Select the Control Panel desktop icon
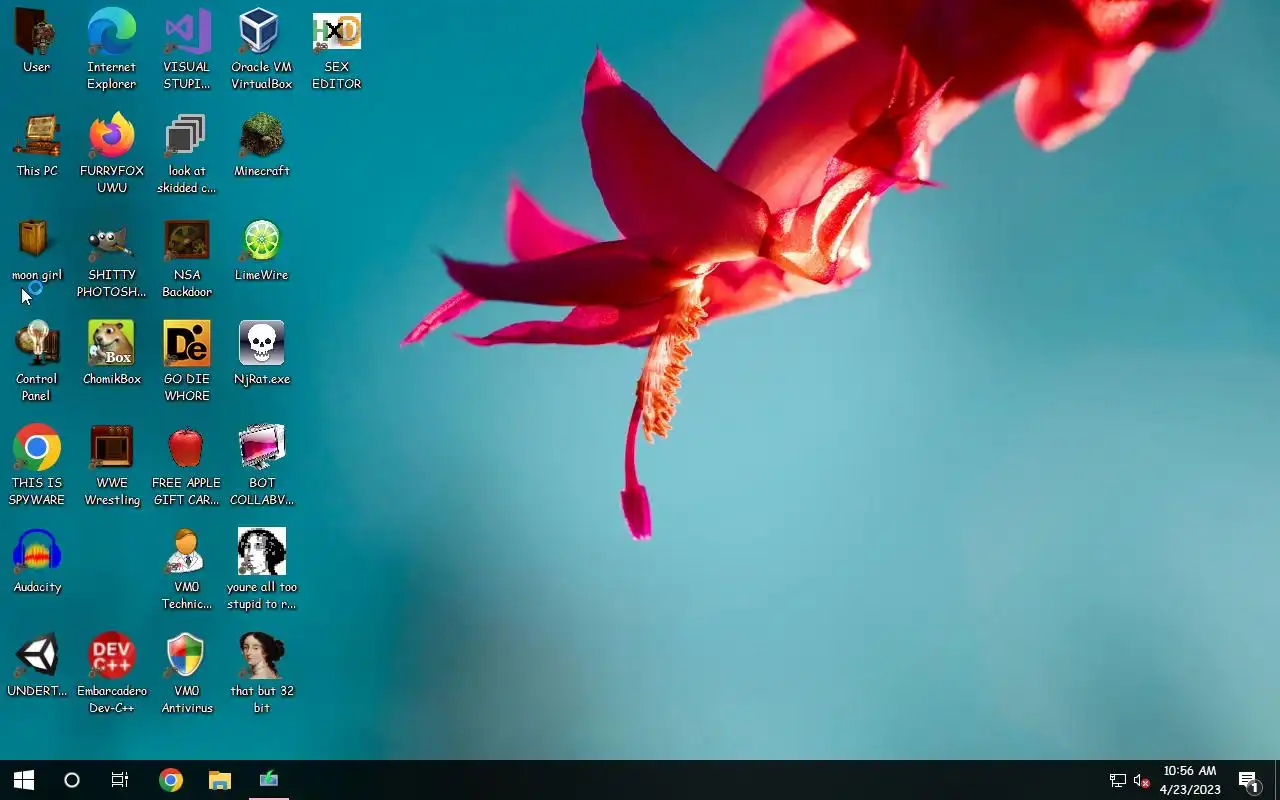 37,362
